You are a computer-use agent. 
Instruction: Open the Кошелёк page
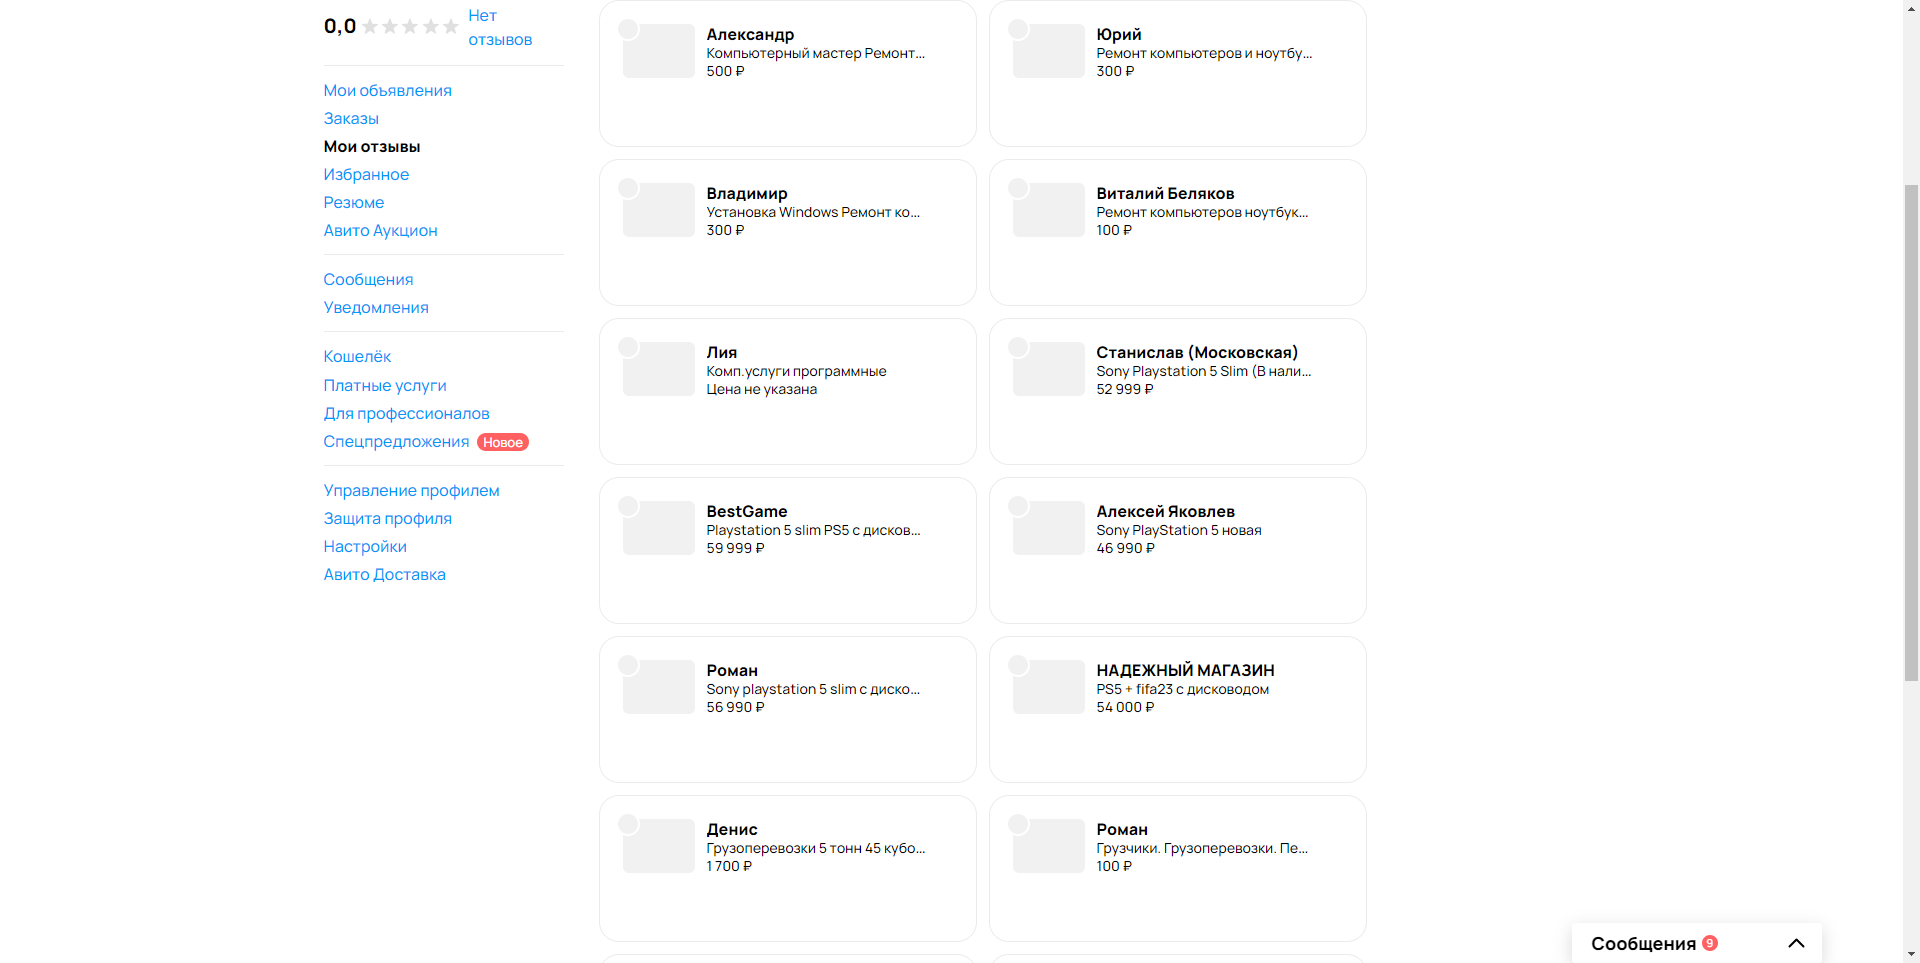pos(357,357)
